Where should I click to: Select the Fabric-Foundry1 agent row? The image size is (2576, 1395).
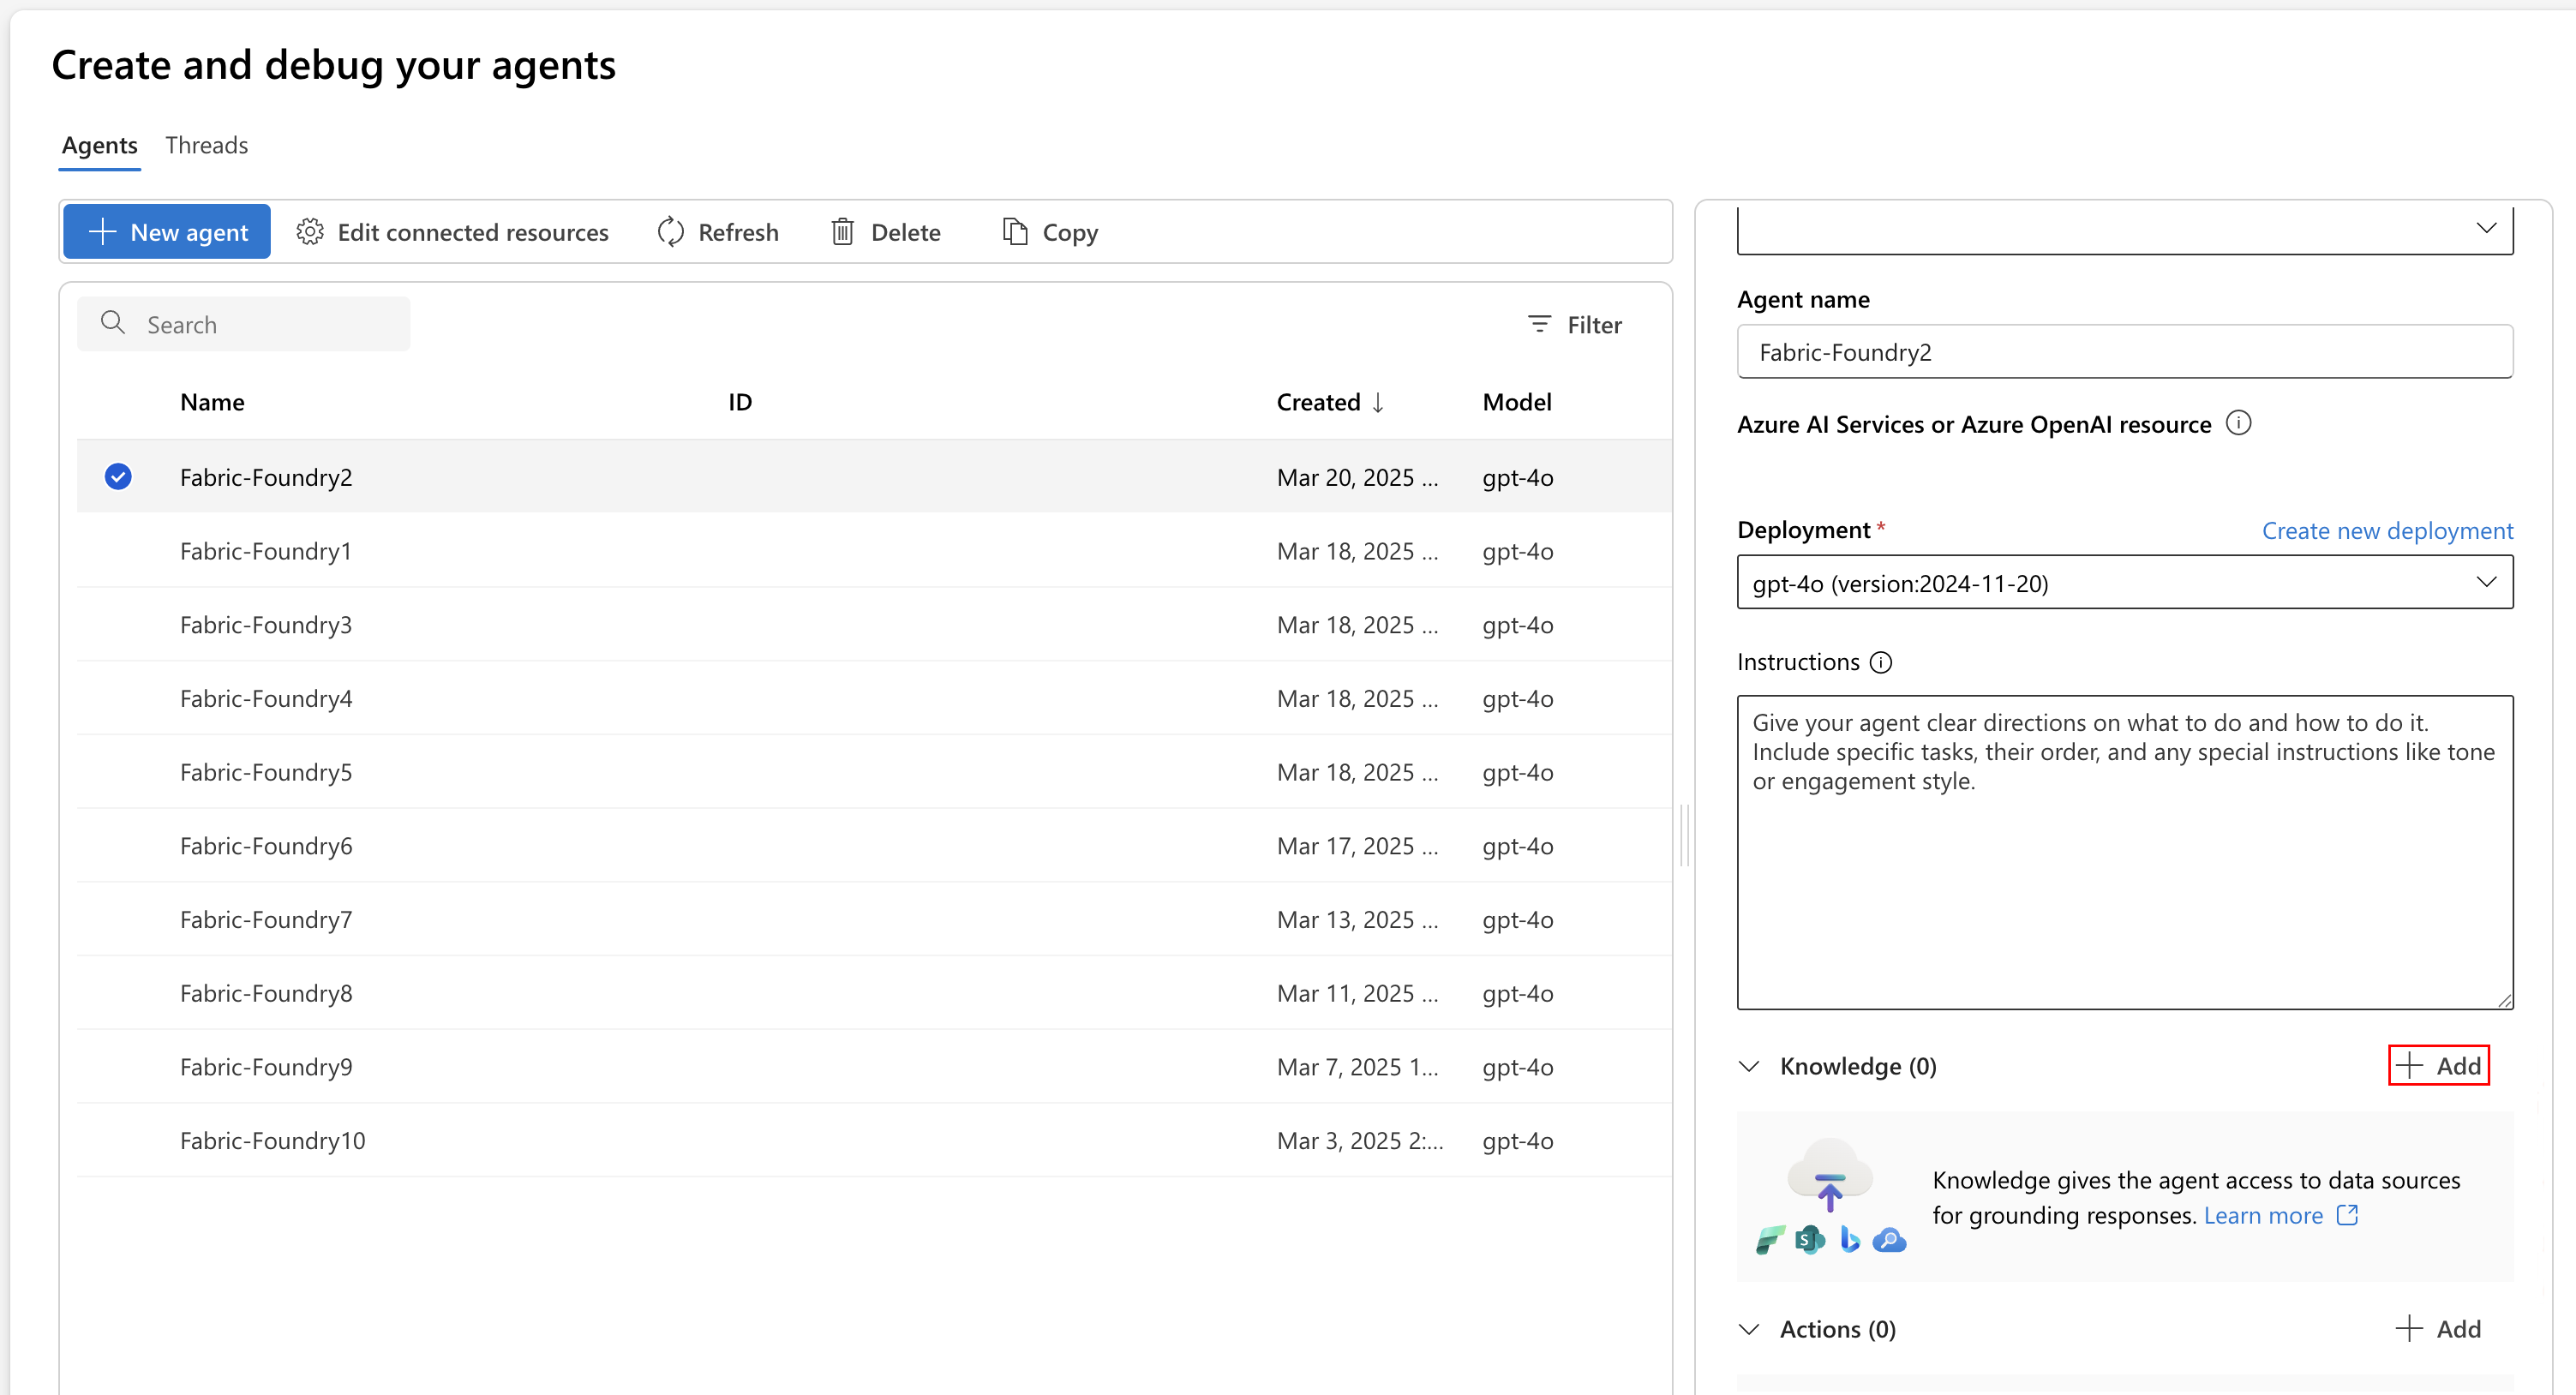266,551
